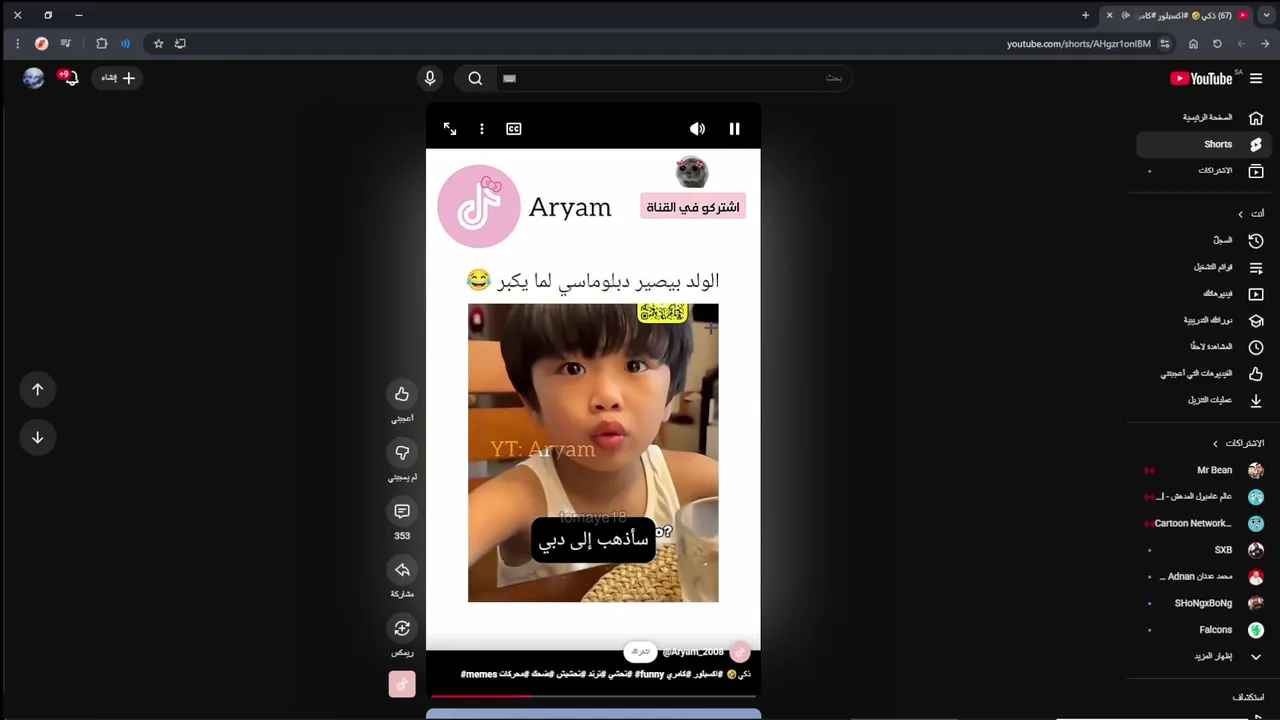Image resolution: width=1280 pixels, height=720 pixels.
Task: Open Subscriptions (الاشتراكات) feed in the sidebar
Action: click(x=1204, y=171)
